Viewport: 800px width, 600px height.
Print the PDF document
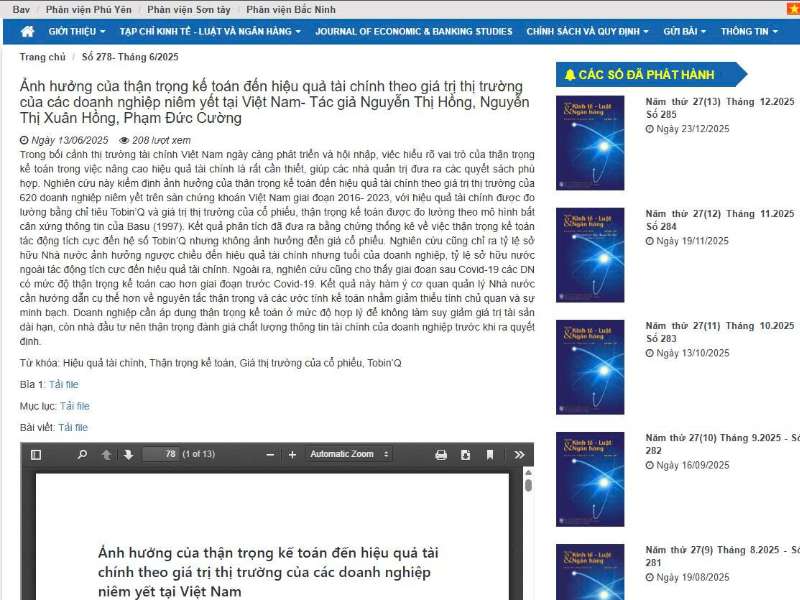point(441,455)
